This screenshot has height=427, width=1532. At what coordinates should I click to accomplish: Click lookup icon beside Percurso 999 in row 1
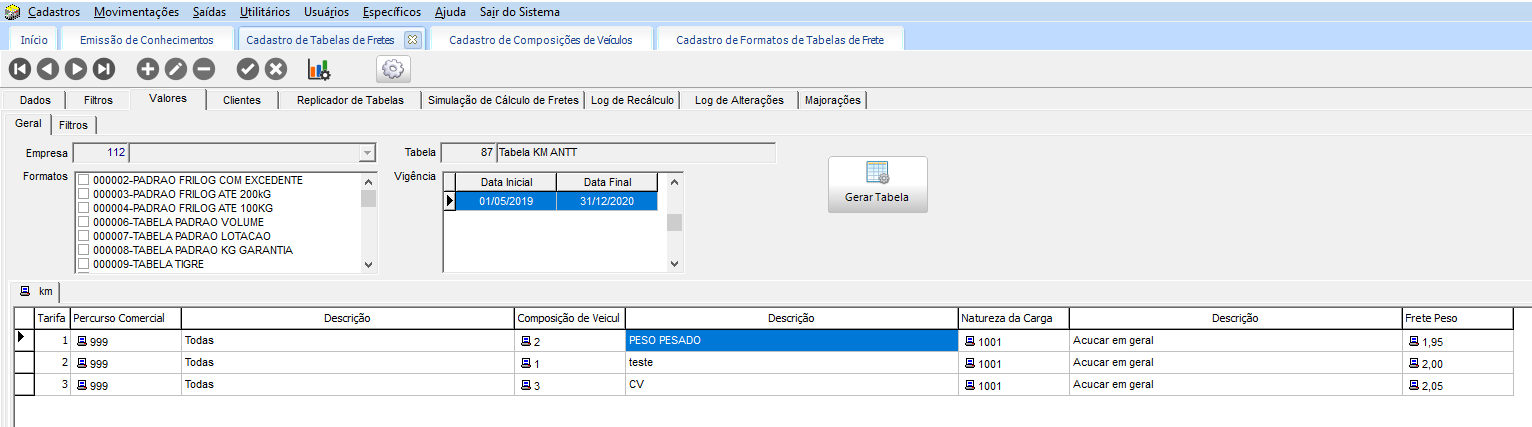pos(81,341)
